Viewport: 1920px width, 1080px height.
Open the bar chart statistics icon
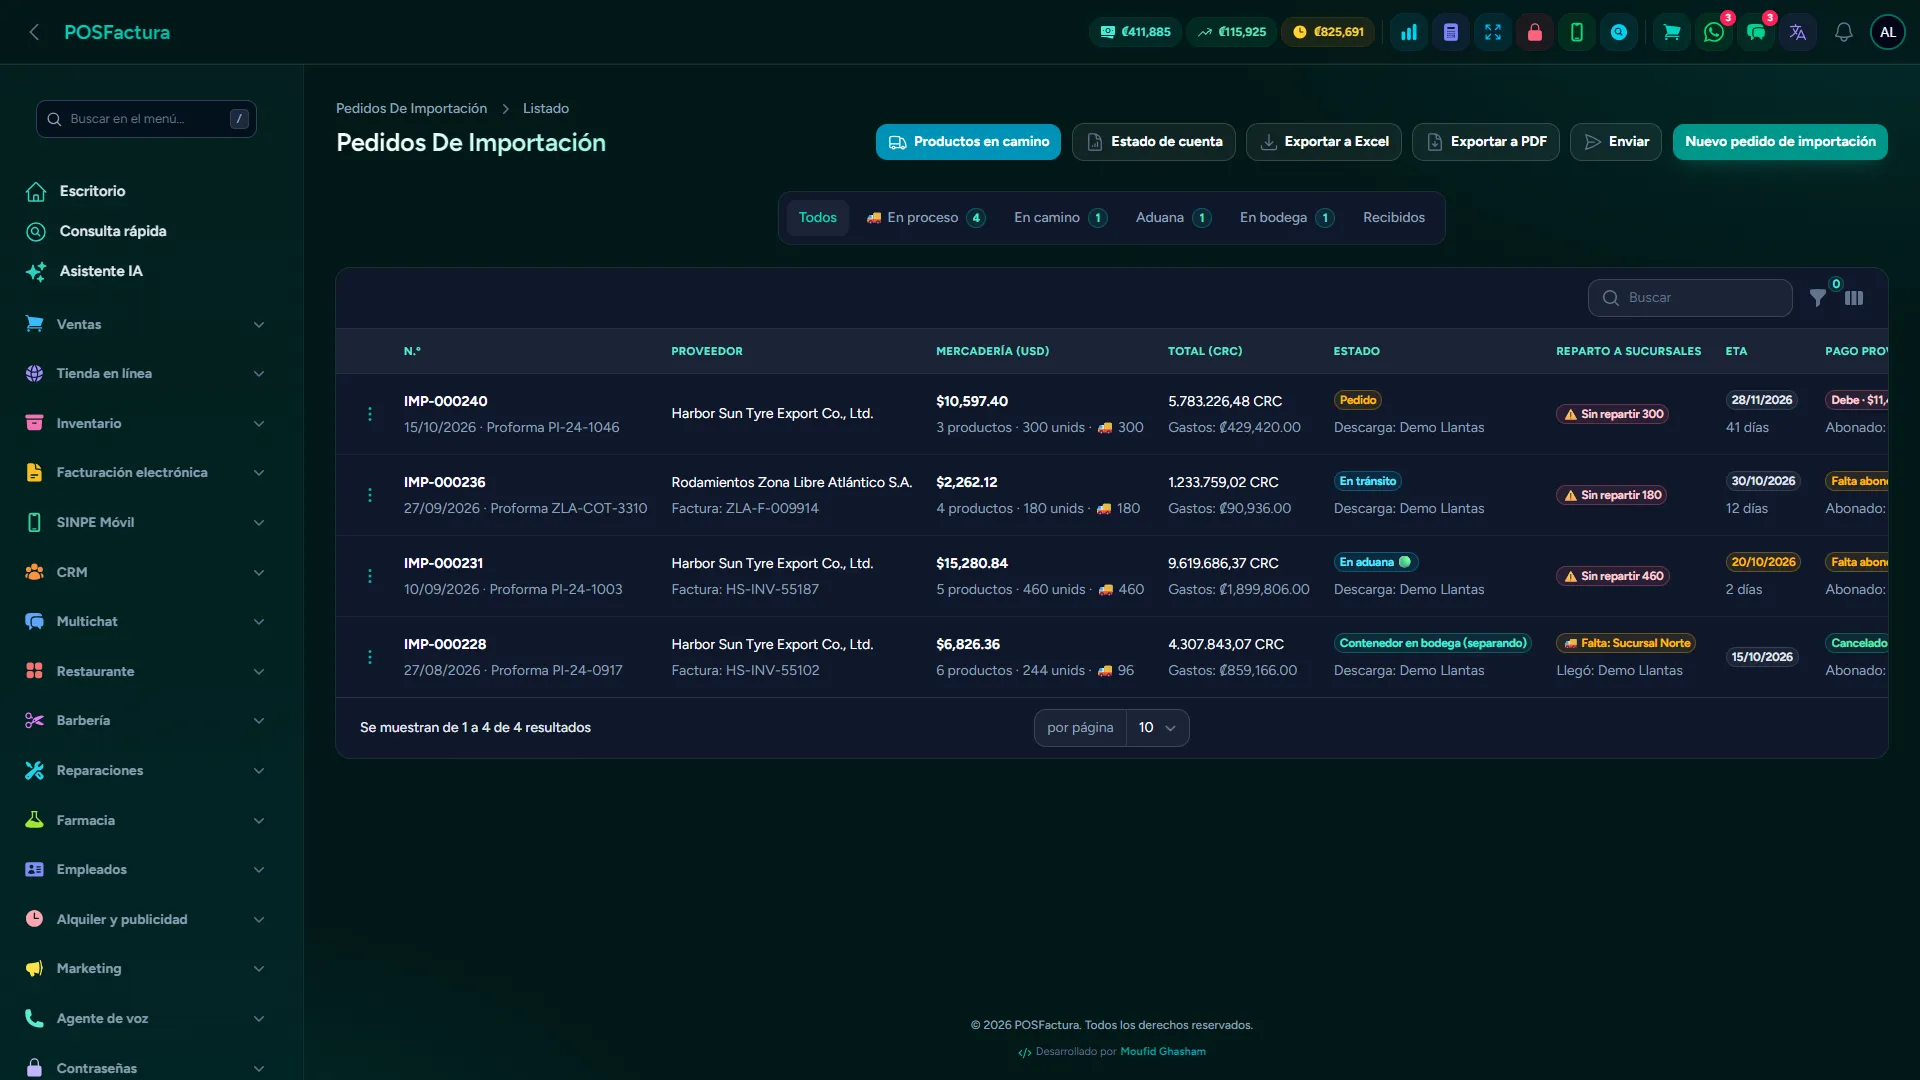point(1409,32)
